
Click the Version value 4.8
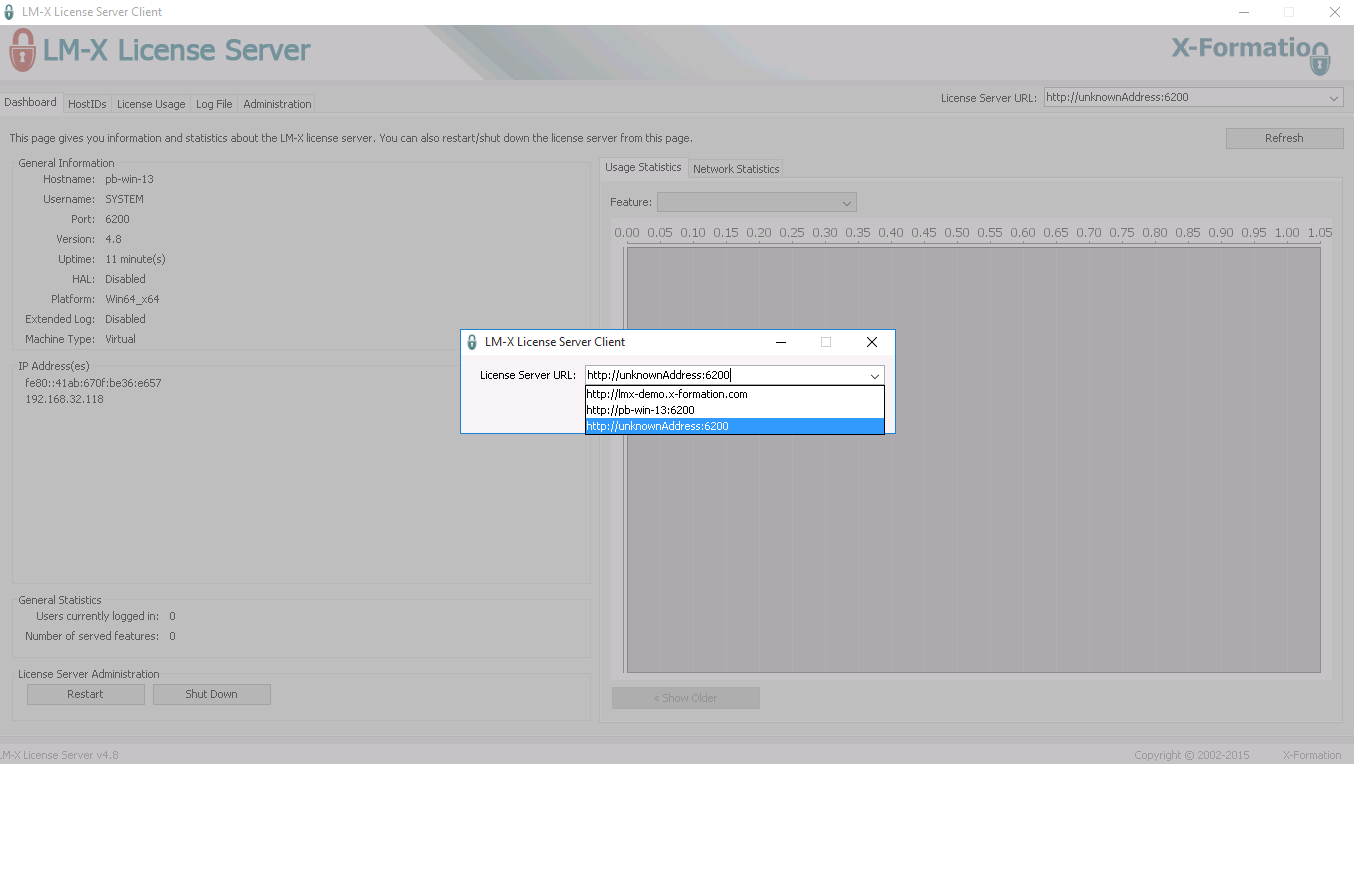[113, 239]
